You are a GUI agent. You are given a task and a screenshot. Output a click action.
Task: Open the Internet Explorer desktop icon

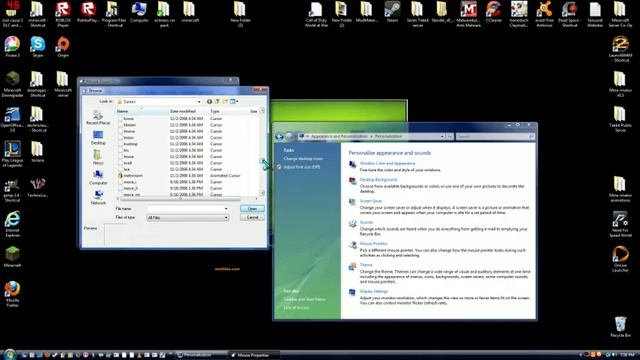click(12, 224)
